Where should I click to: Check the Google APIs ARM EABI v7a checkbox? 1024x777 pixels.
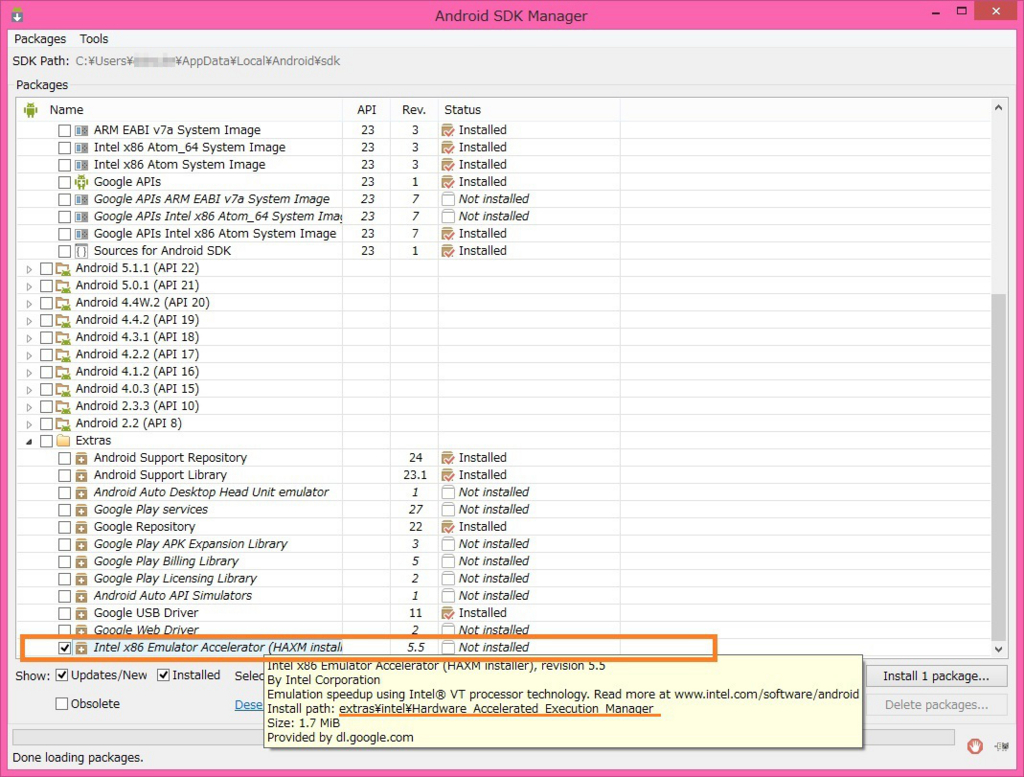point(64,199)
